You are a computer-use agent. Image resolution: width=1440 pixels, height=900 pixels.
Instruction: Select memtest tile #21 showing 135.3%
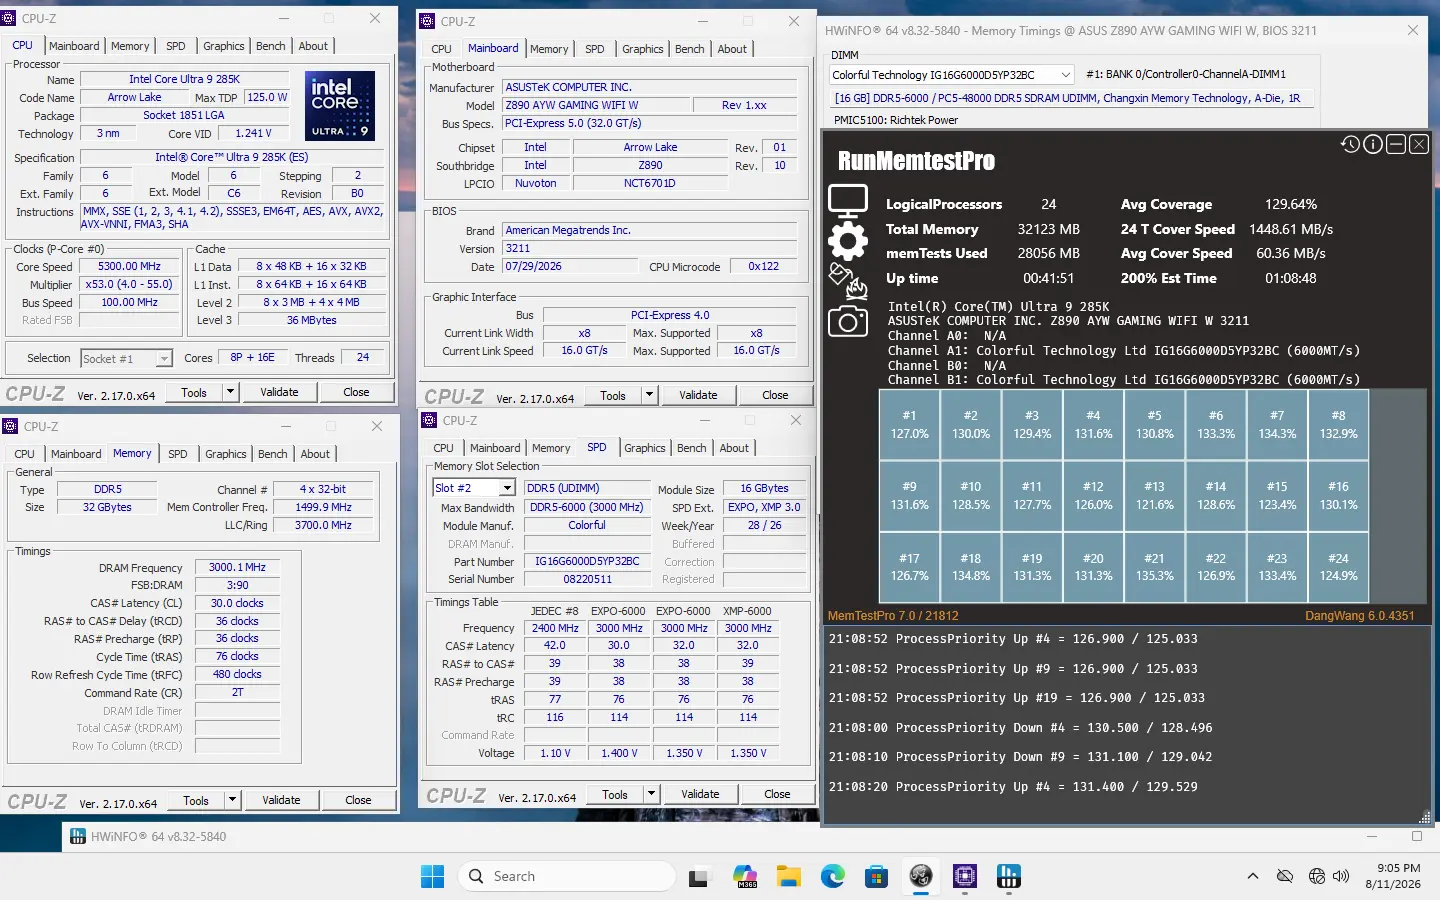coord(1154,567)
